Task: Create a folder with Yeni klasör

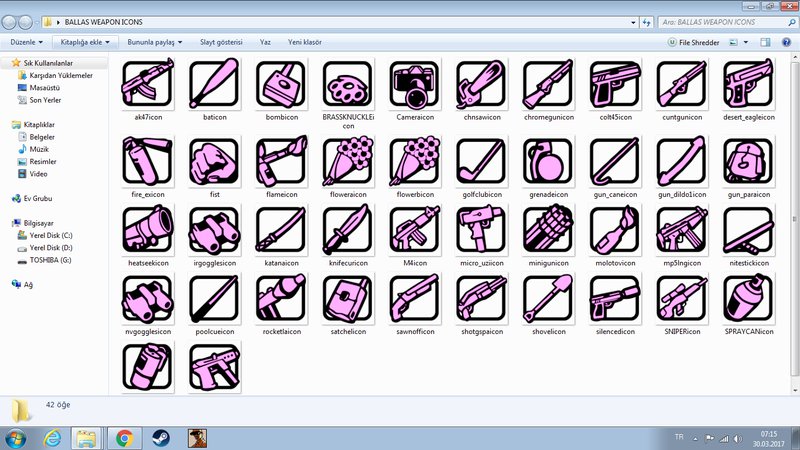Action: coord(305,42)
